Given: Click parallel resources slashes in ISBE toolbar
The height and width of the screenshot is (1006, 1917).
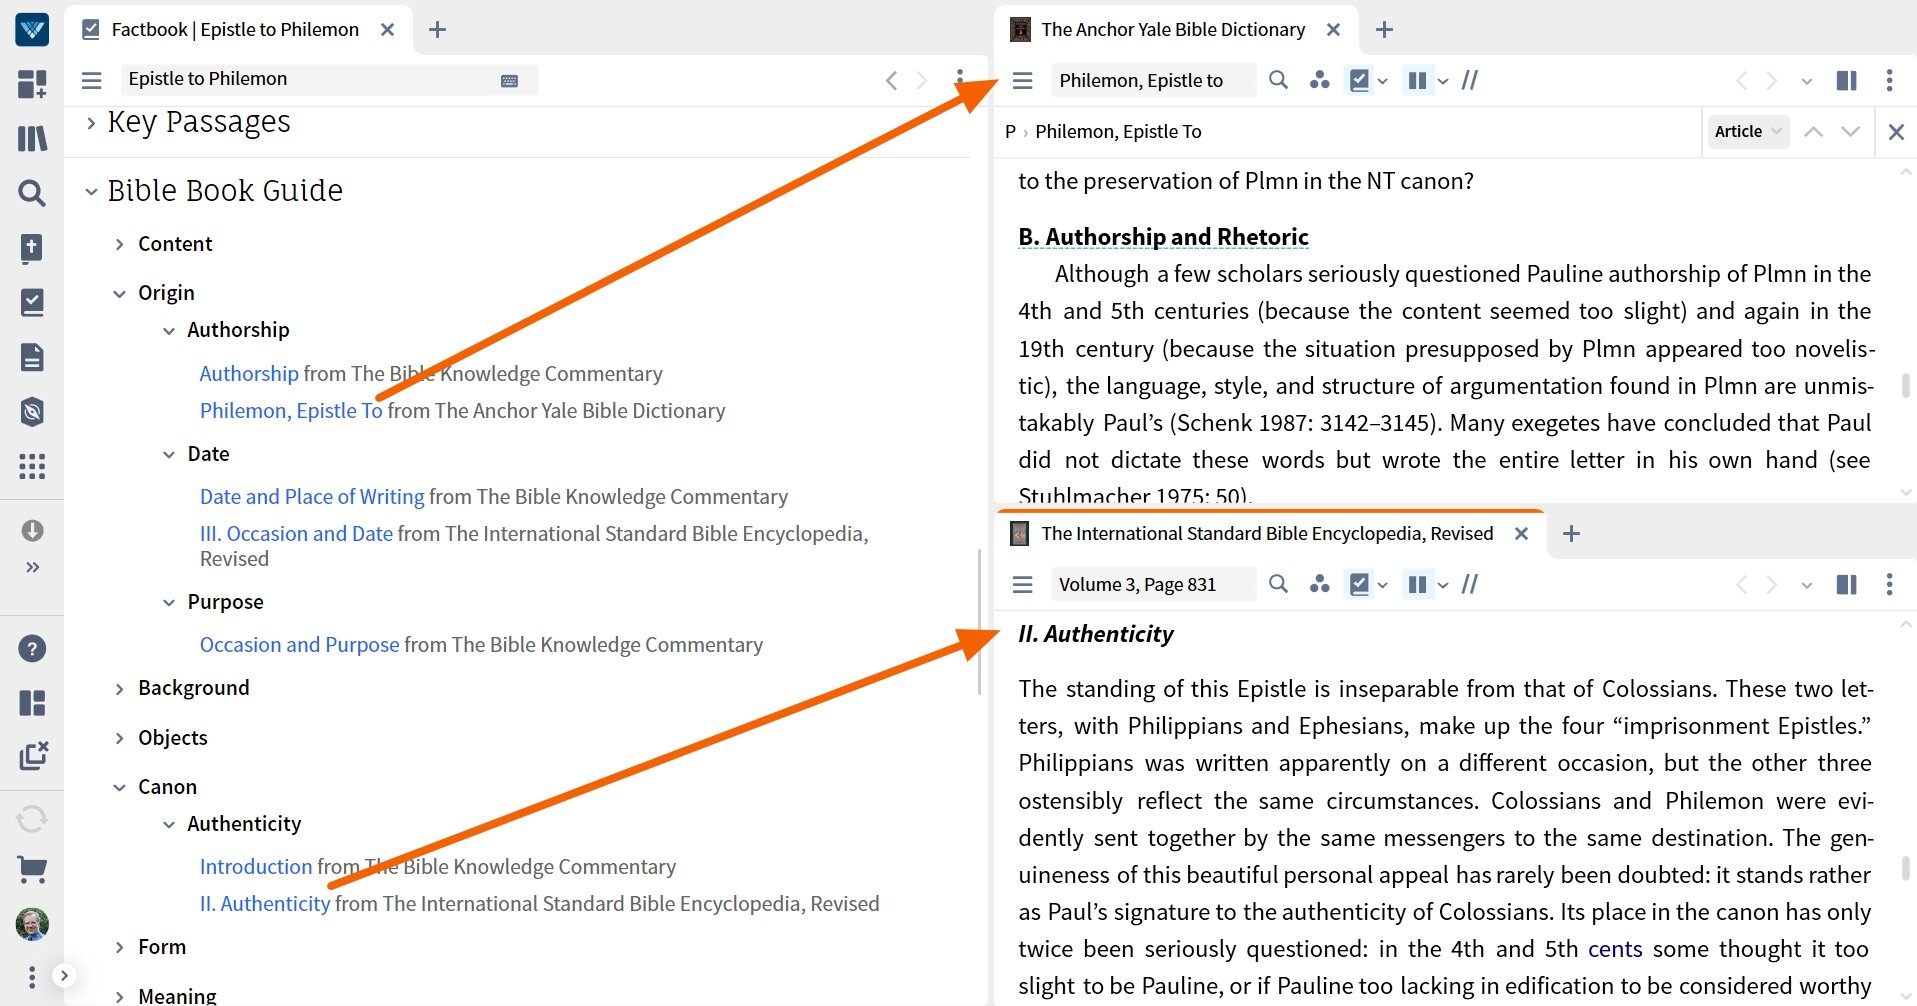Looking at the screenshot, I should [1469, 584].
